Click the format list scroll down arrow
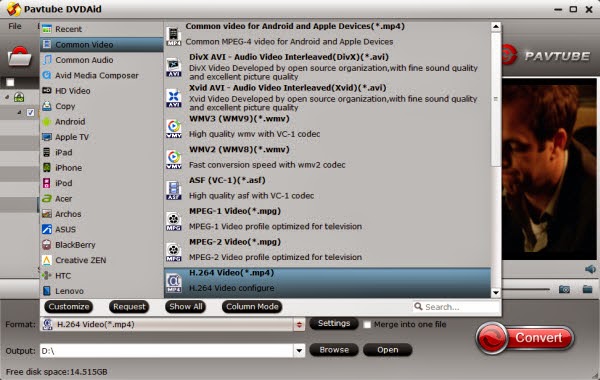The width and height of the screenshot is (600, 380). pyautogui.click(x=496, y=293)
